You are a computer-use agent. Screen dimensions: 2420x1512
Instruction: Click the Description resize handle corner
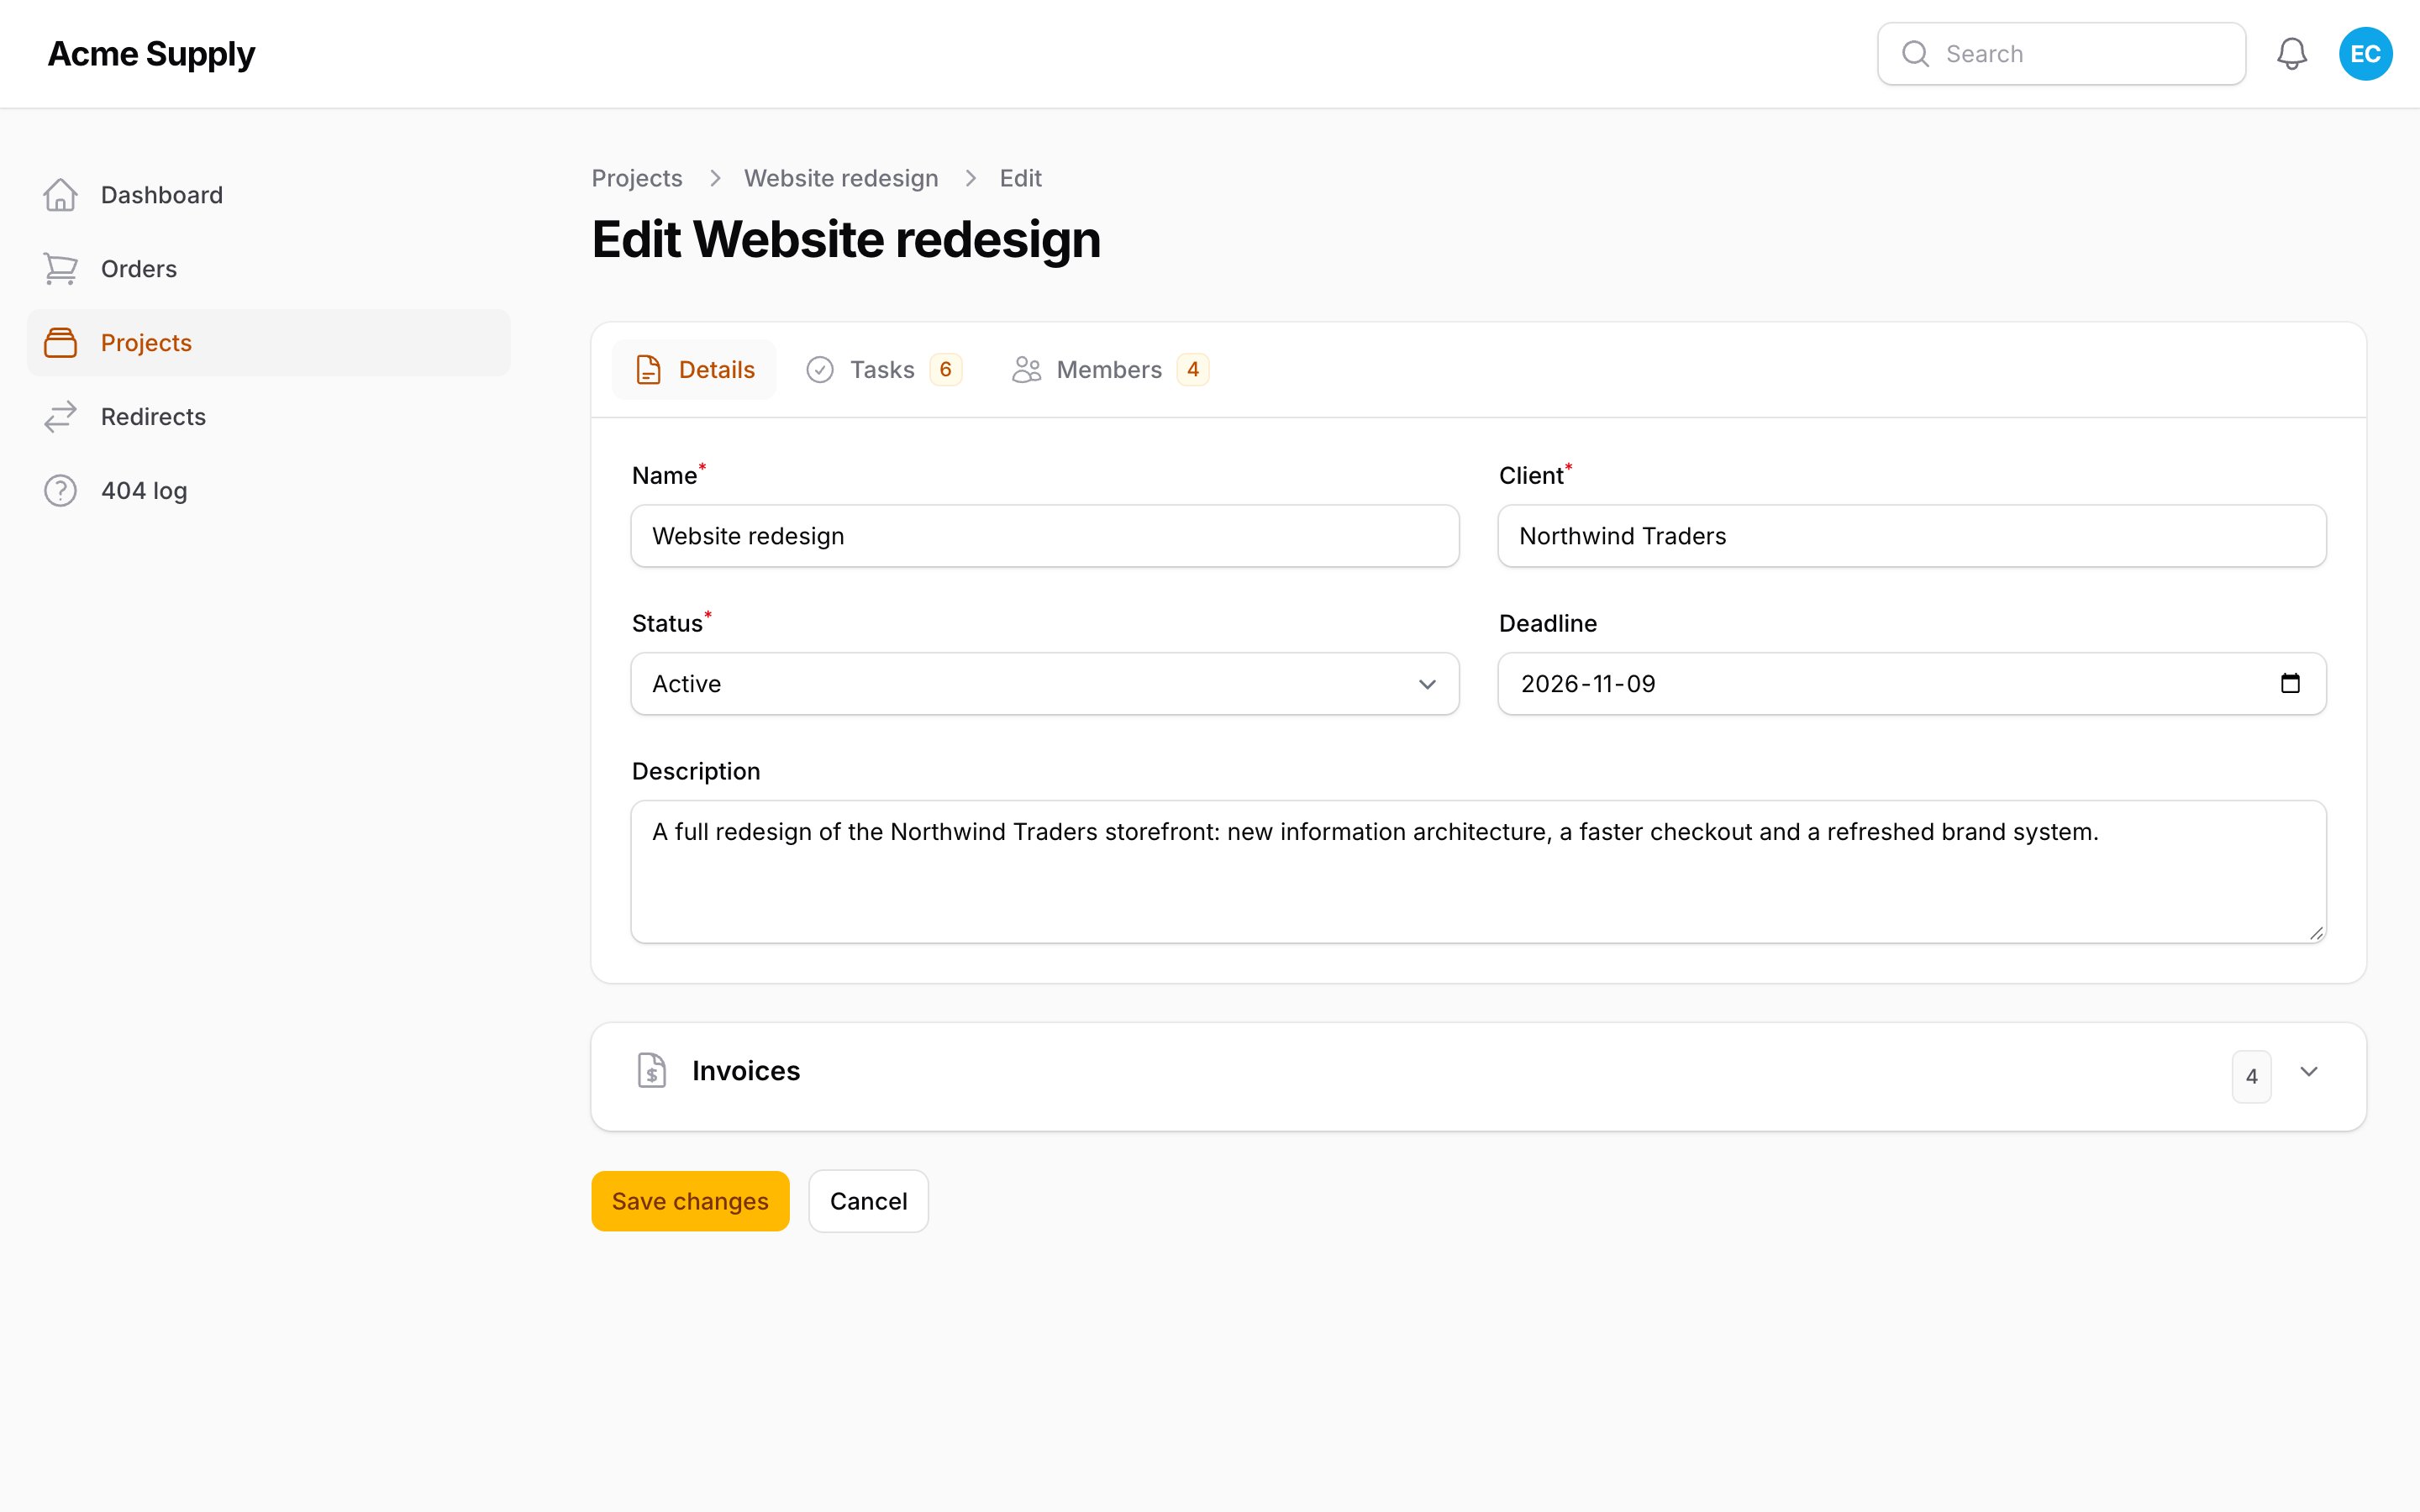2316,933
